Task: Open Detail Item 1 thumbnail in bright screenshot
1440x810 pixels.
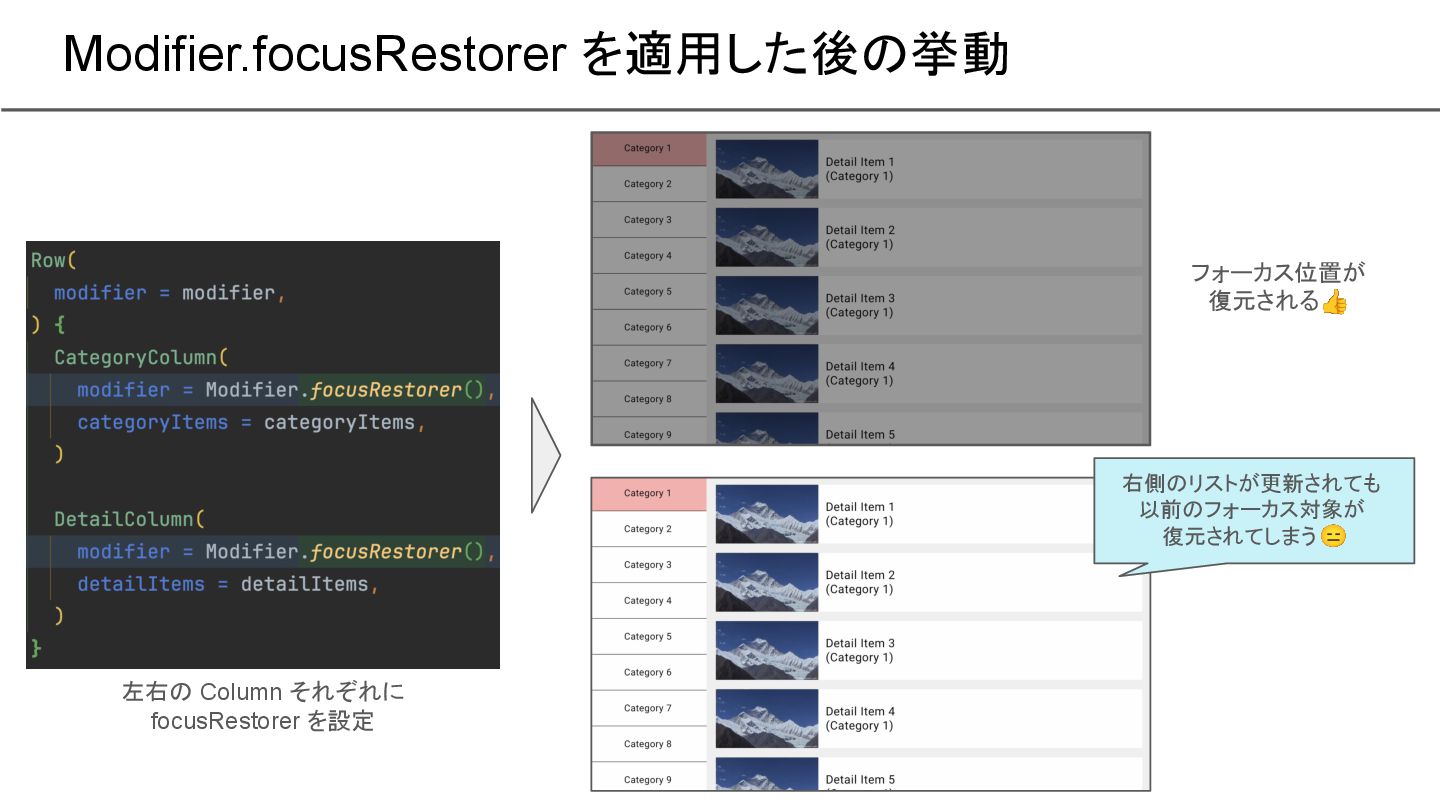Action: coord(767,514)
